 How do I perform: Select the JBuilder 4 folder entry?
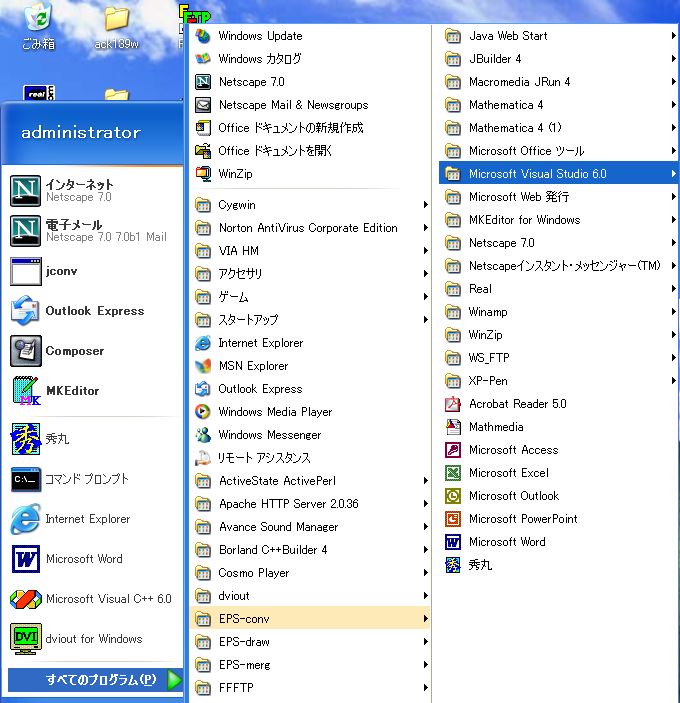pyautogui.click(x=559, y=59)
